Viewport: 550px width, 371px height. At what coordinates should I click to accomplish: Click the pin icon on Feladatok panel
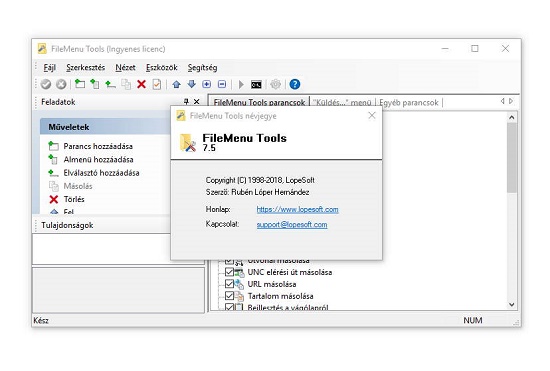tap(186, 102)
